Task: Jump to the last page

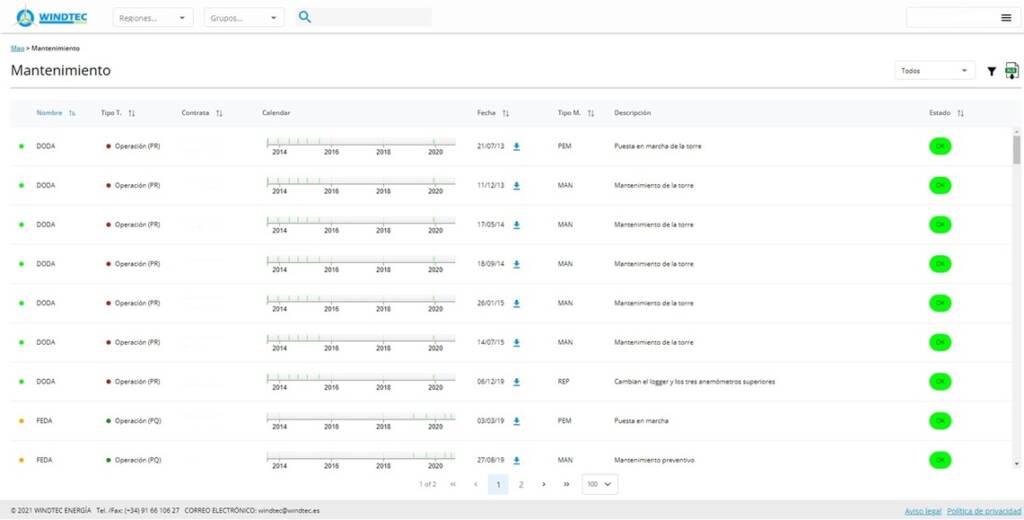Action: [x=566, y=484]
